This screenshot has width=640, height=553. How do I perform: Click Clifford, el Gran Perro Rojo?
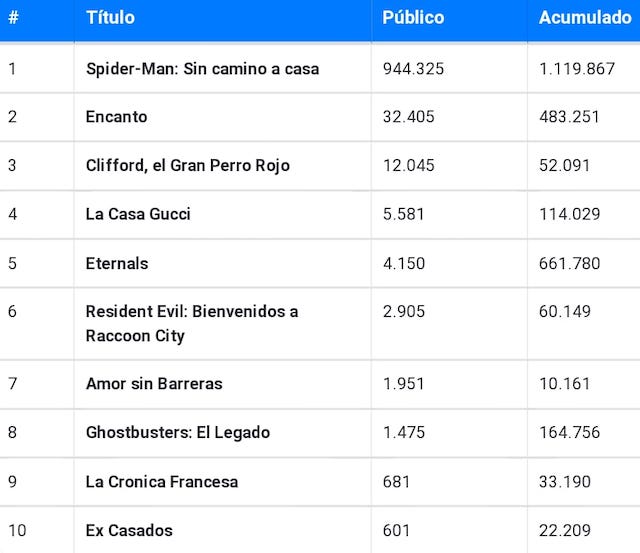[188, 165]
